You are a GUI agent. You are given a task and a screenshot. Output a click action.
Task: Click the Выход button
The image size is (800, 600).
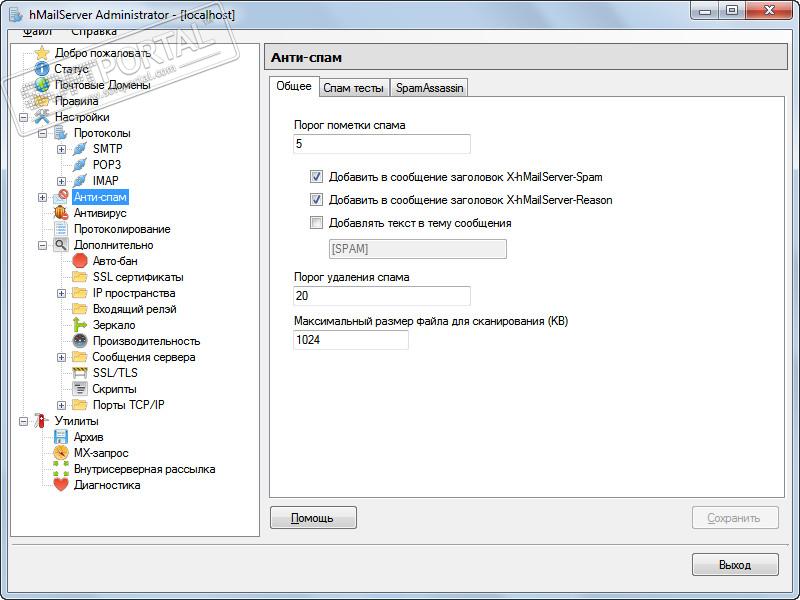point(735,564)
